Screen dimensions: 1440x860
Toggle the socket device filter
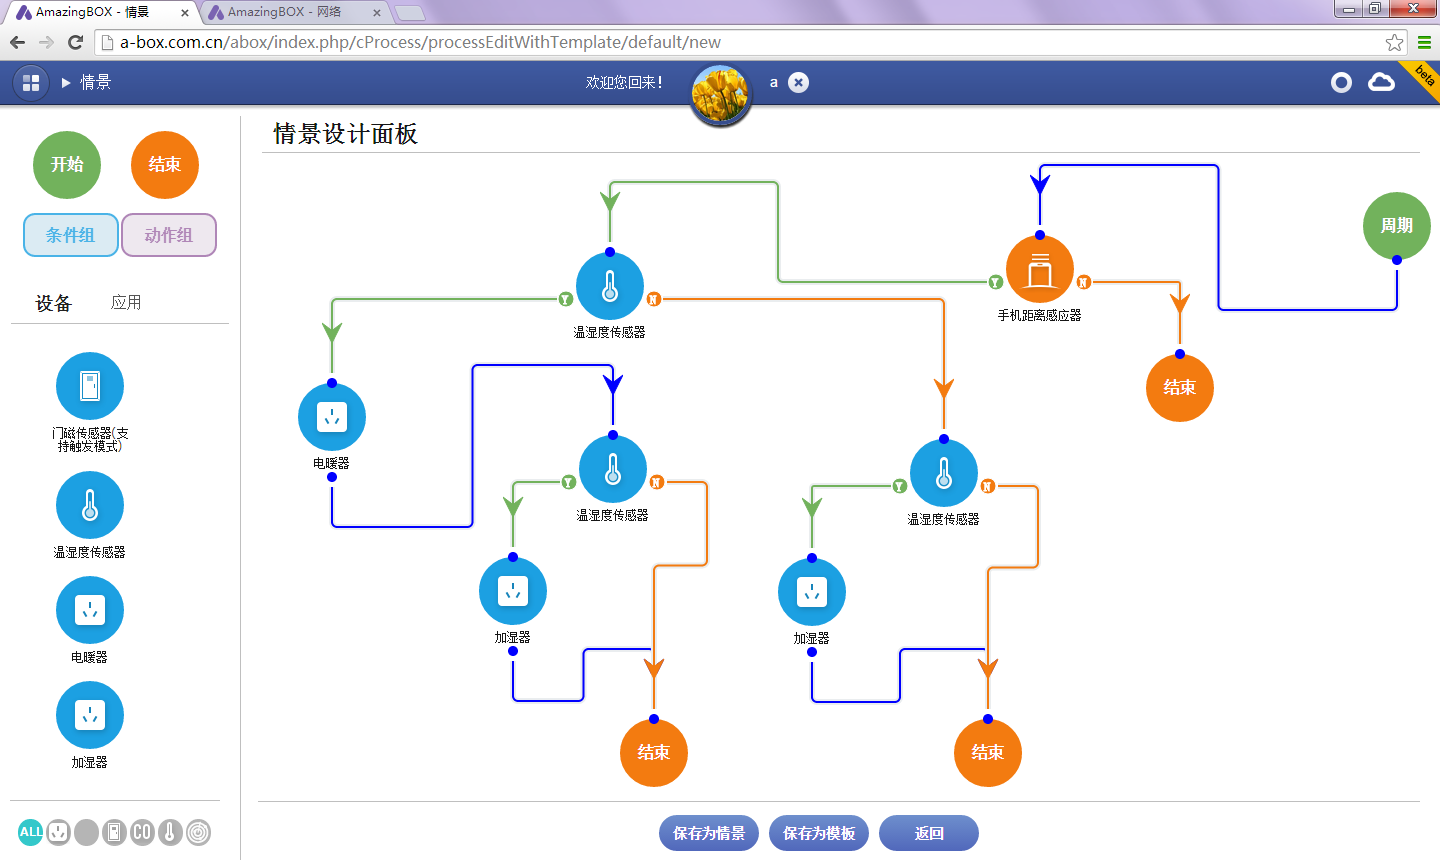click(59, 832)
